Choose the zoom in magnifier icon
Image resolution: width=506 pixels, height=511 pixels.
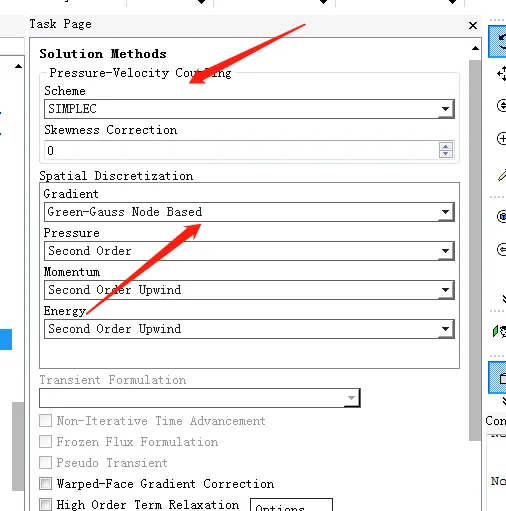point(502,138)
